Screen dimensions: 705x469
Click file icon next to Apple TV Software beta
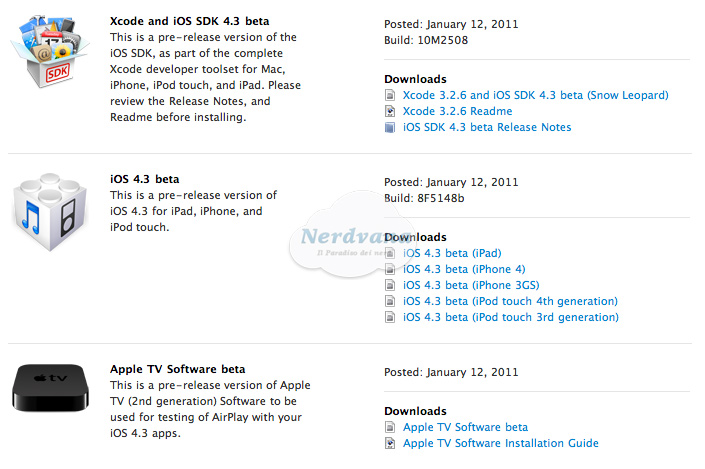tap(390, 427)
